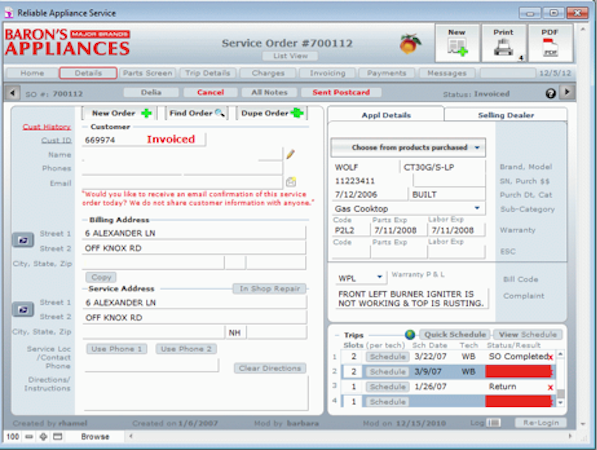Click the window vertical scrollbar up arrow

[583, 29]
